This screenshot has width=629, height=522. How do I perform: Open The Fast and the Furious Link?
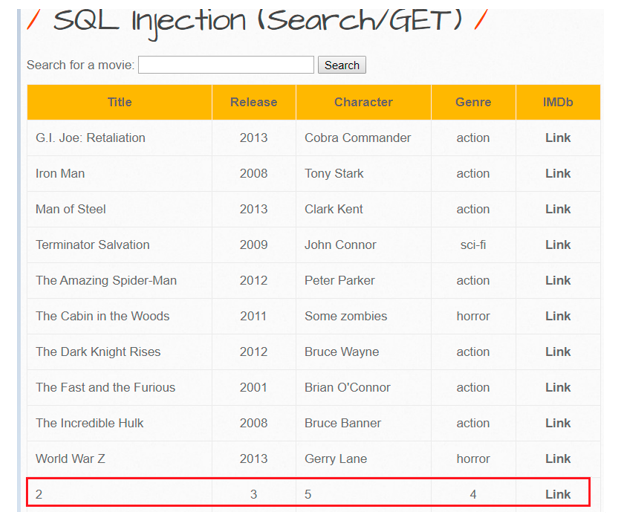(x=557, y=388)
